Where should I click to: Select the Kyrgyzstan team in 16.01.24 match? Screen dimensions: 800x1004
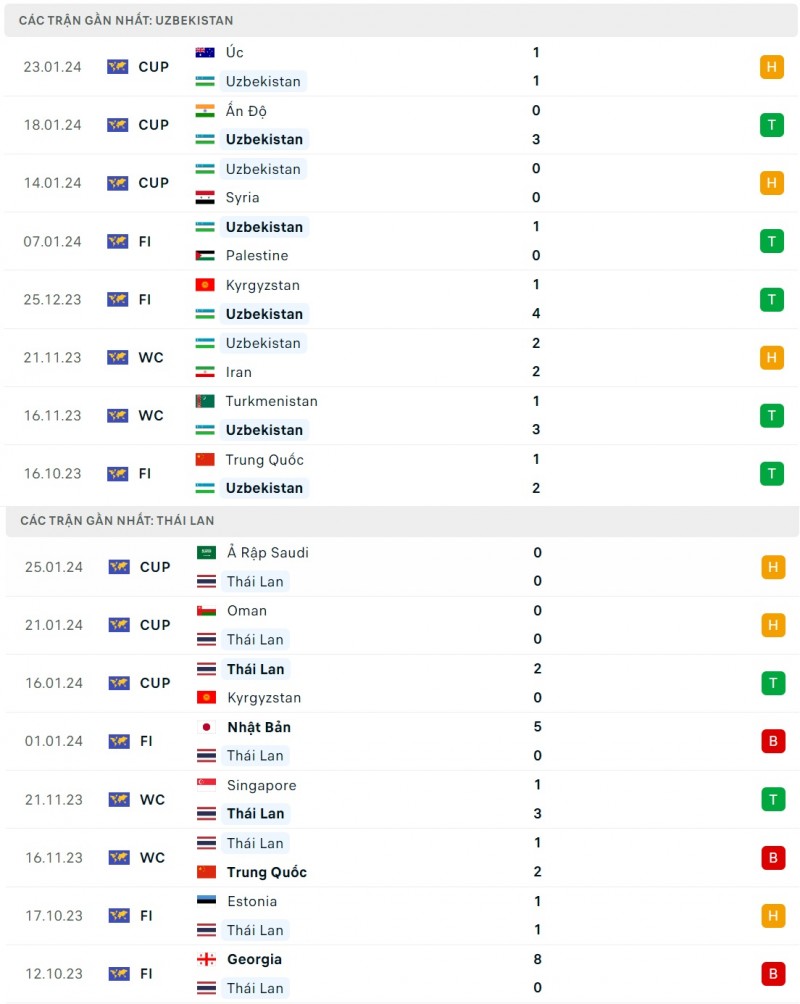[263, 698]
